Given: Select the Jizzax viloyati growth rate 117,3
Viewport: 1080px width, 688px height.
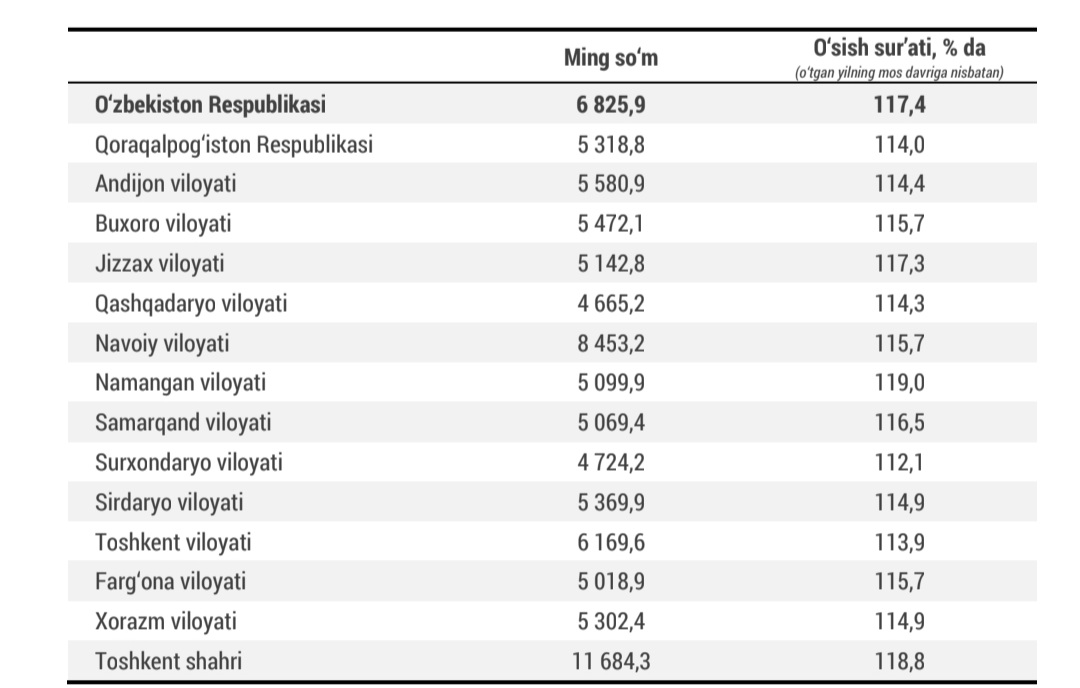Looking at the screenshot, I should click(900, 263).
